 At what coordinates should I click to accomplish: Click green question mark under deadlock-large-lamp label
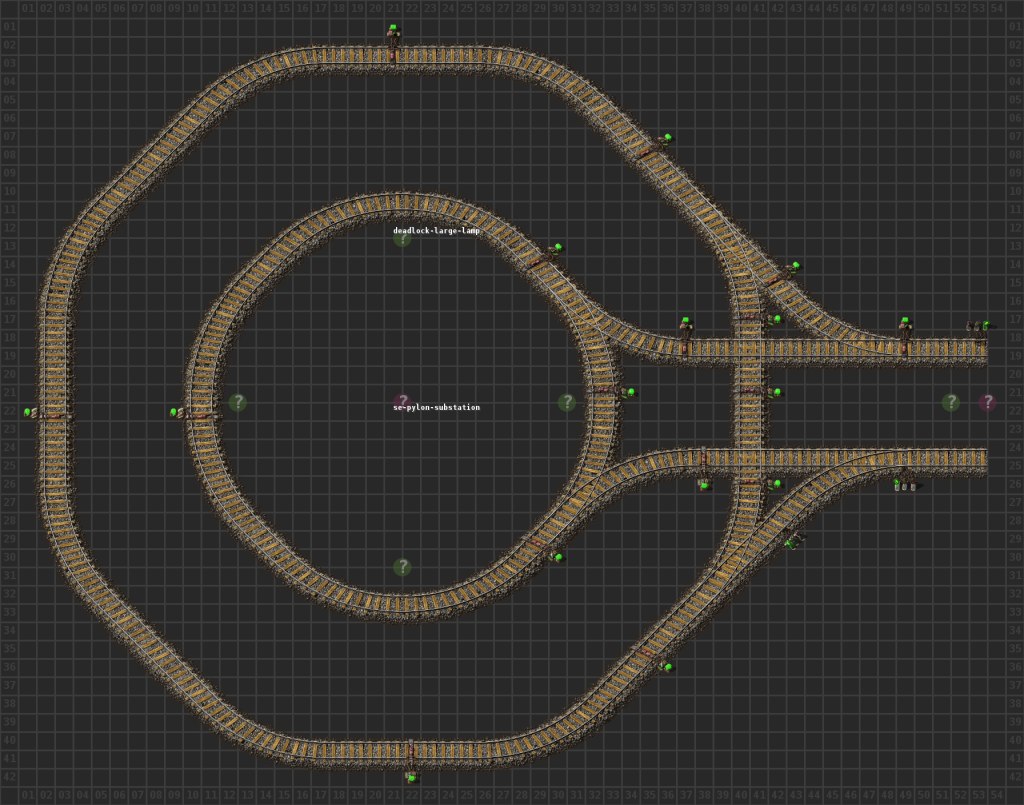[x=402, y=238]
